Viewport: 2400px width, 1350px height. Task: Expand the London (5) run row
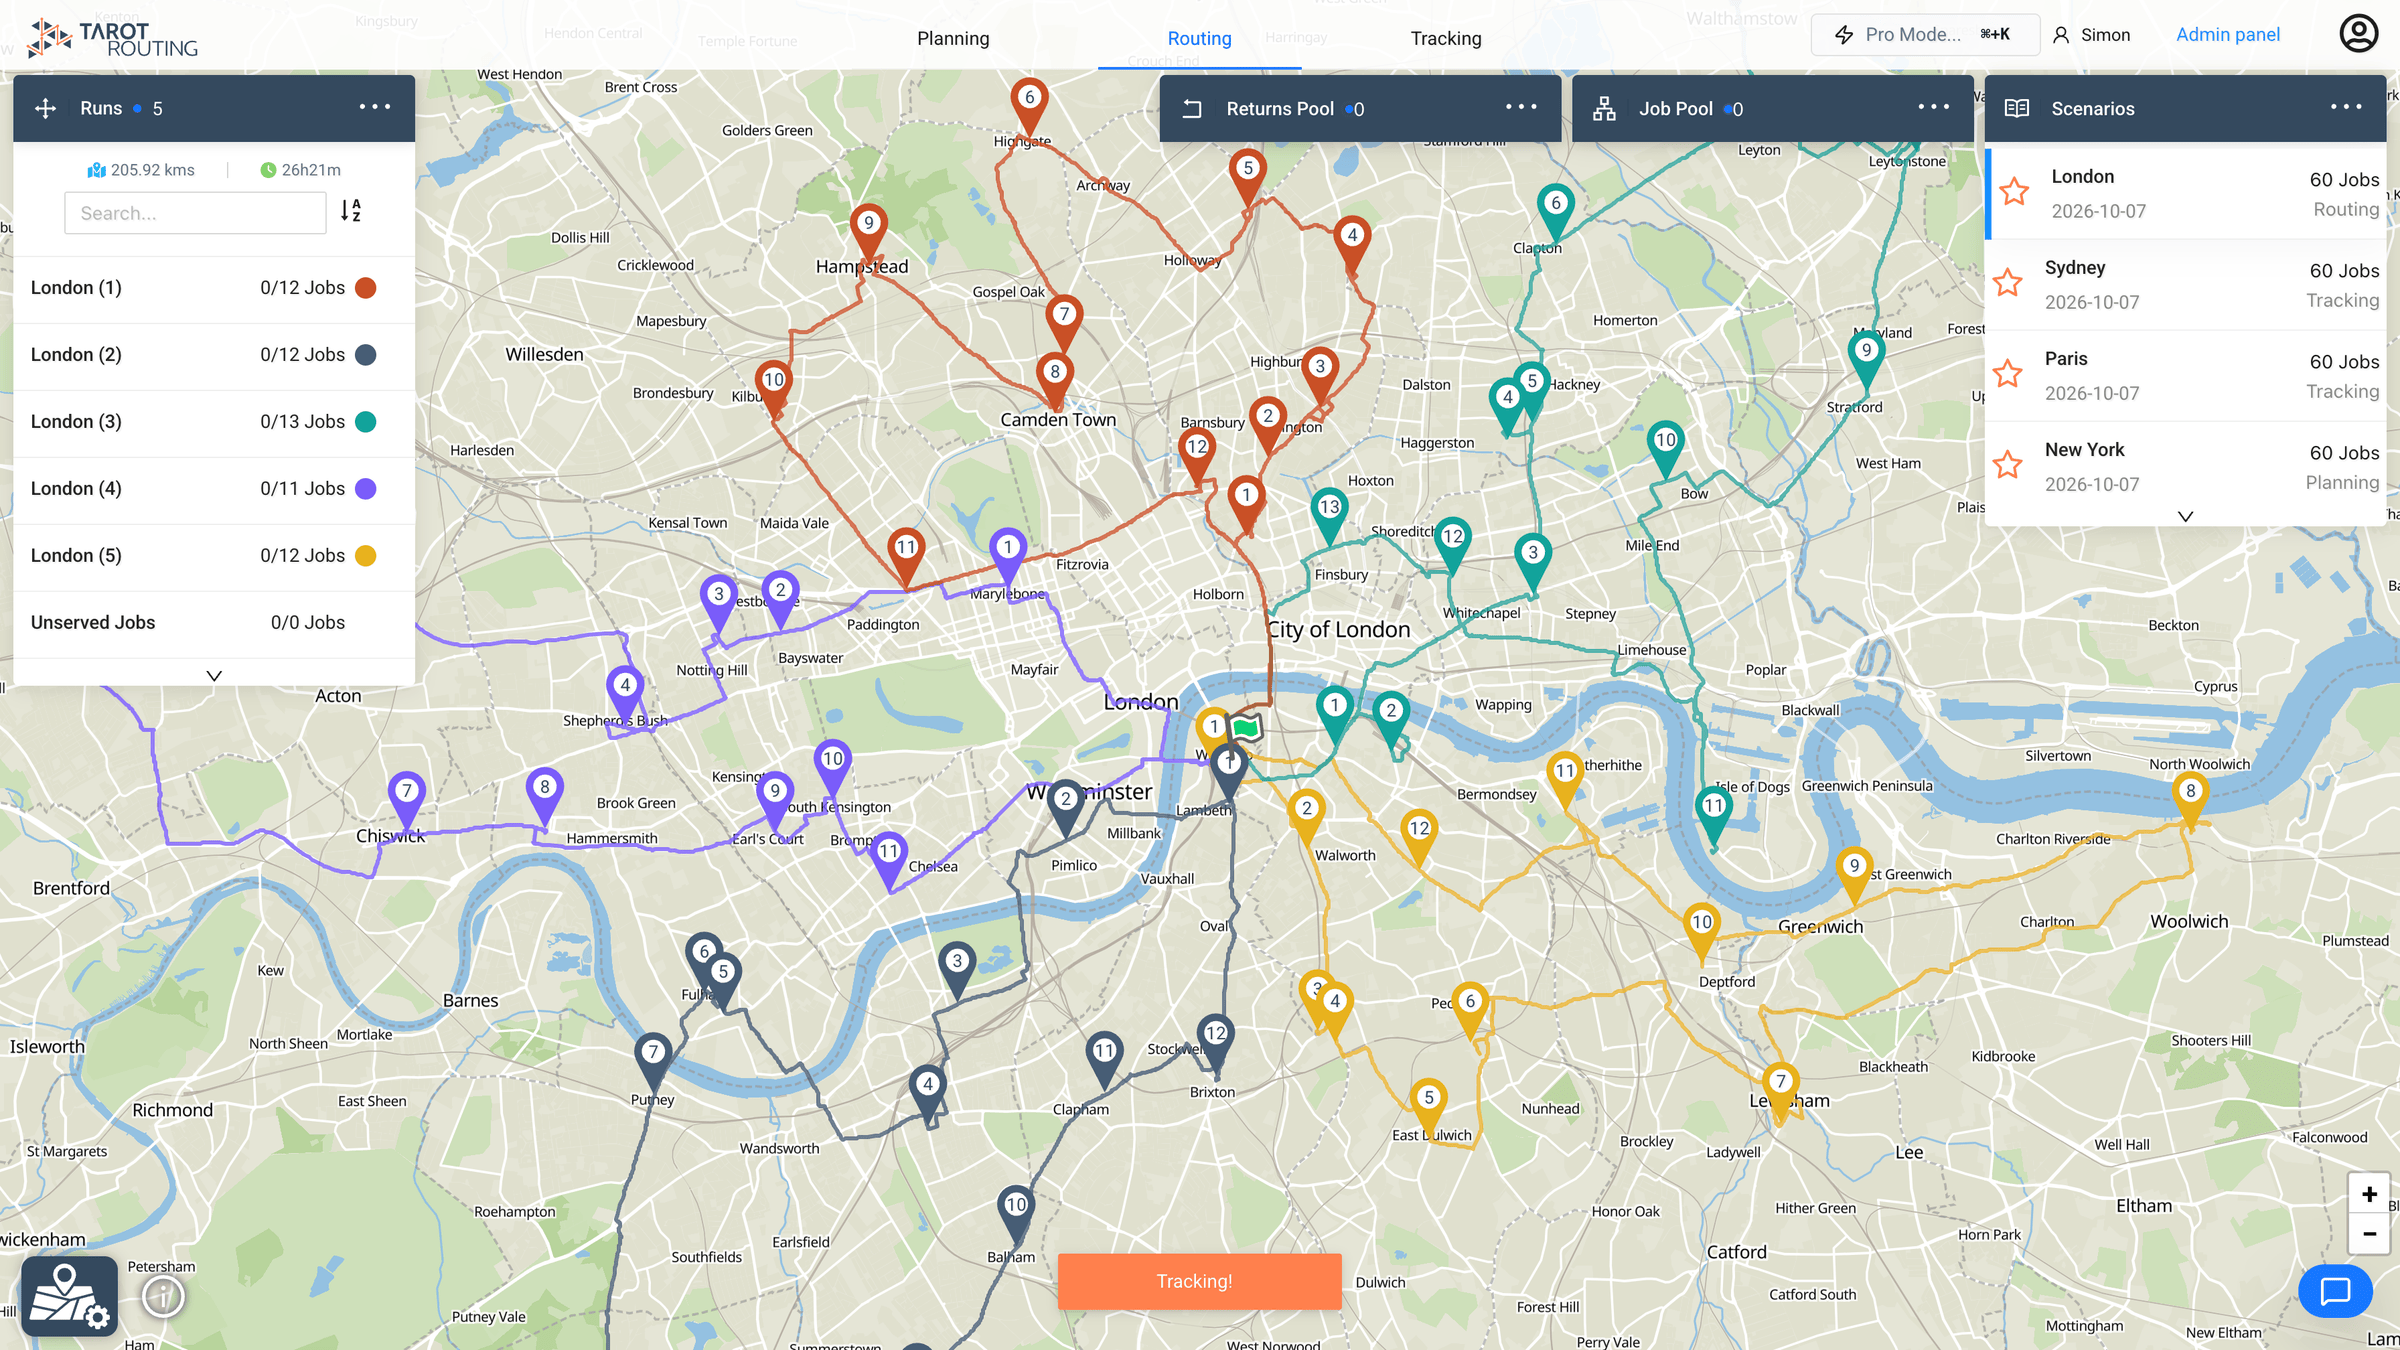click(214, 556)
